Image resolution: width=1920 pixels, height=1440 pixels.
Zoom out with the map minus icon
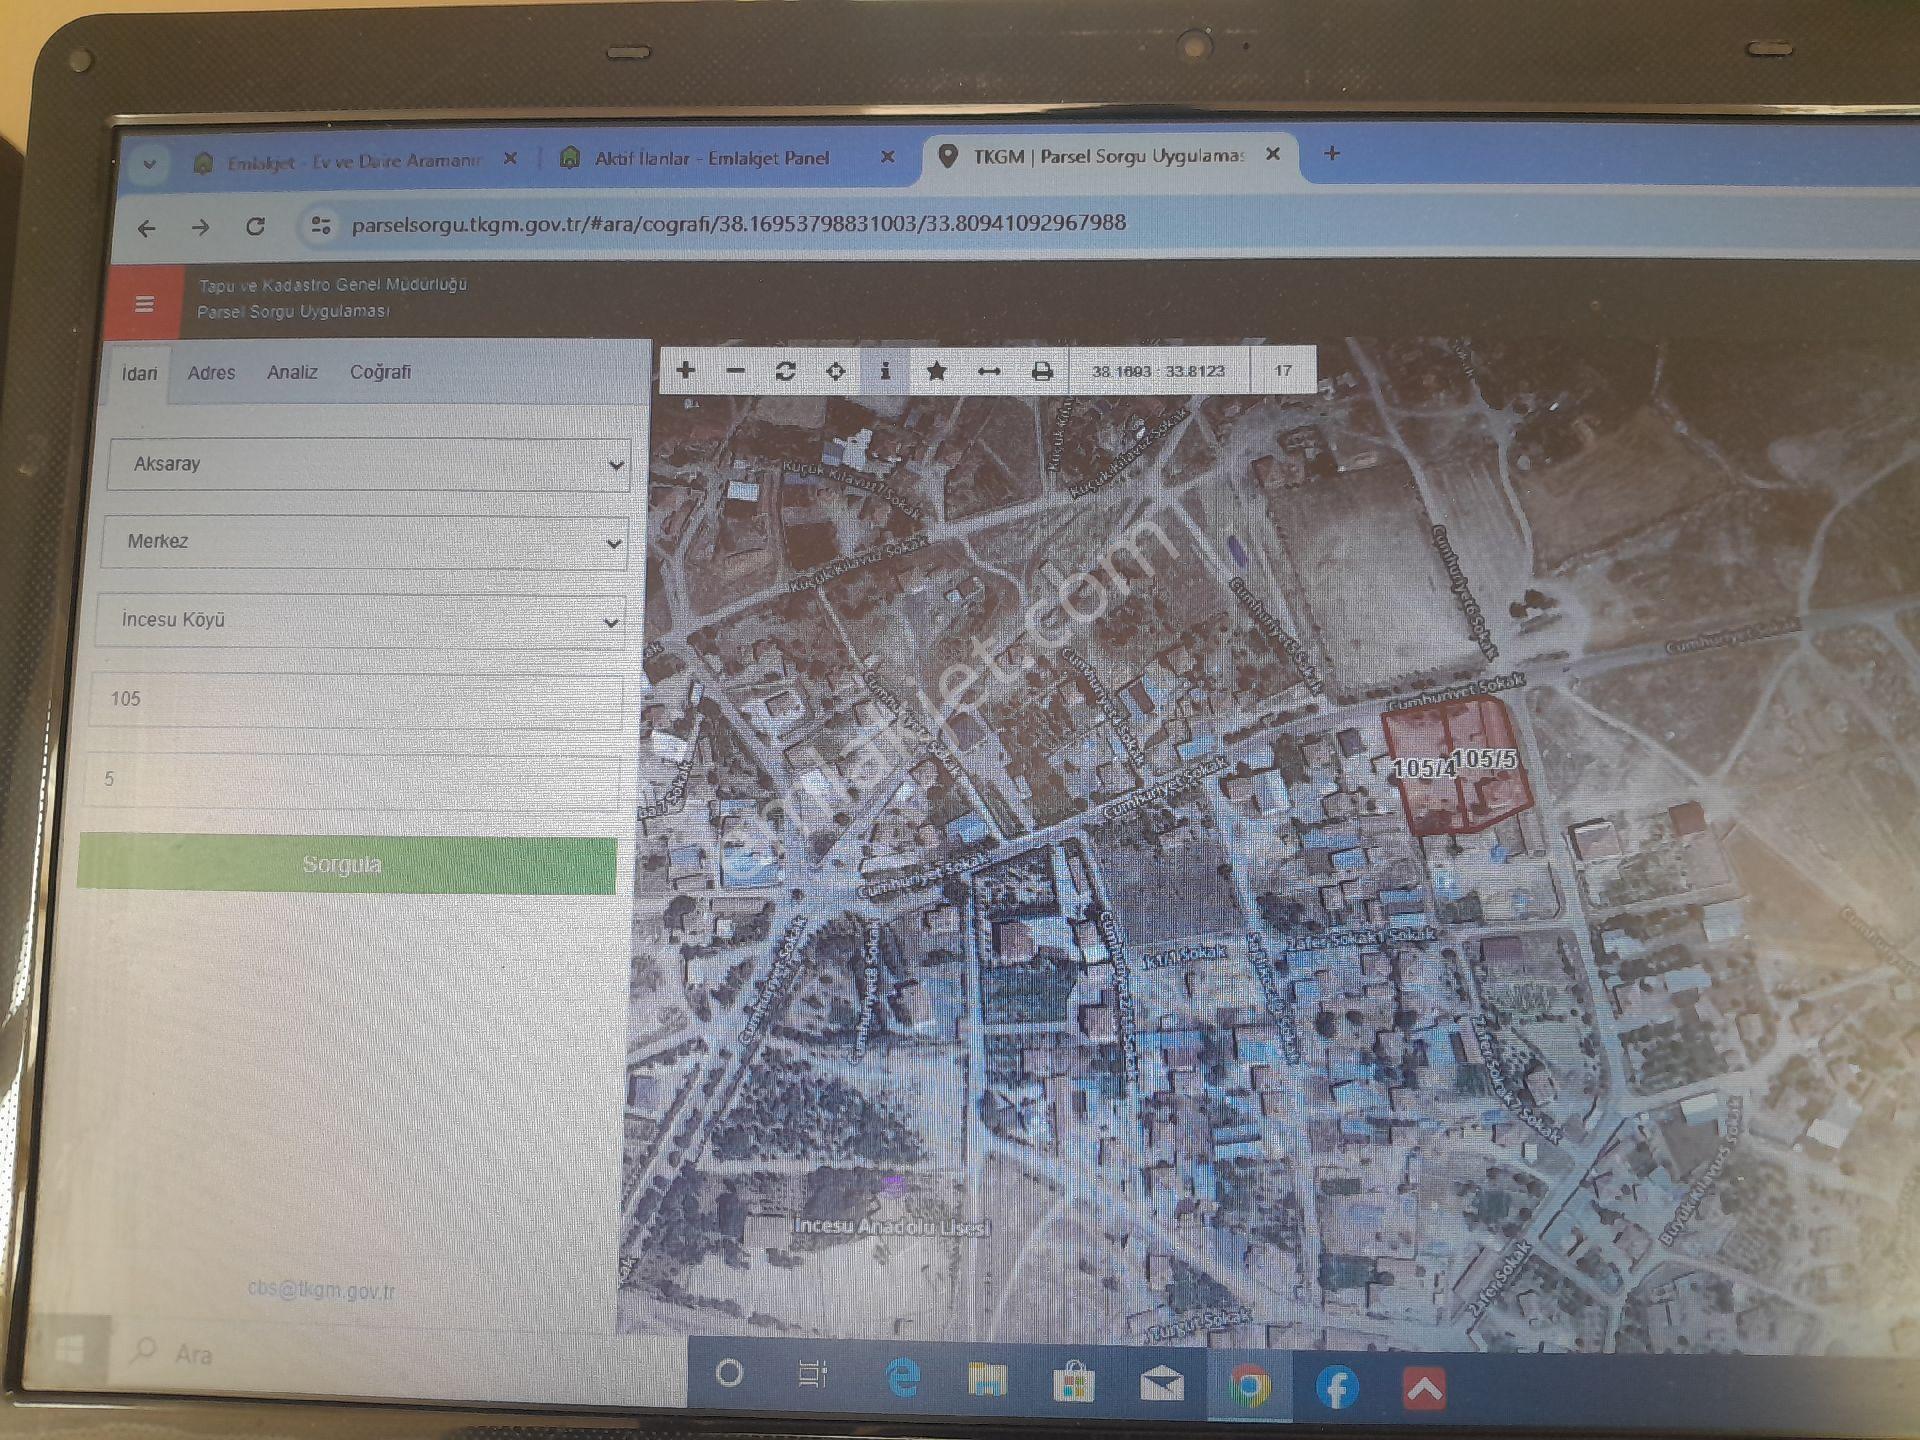tap(736, 370)
